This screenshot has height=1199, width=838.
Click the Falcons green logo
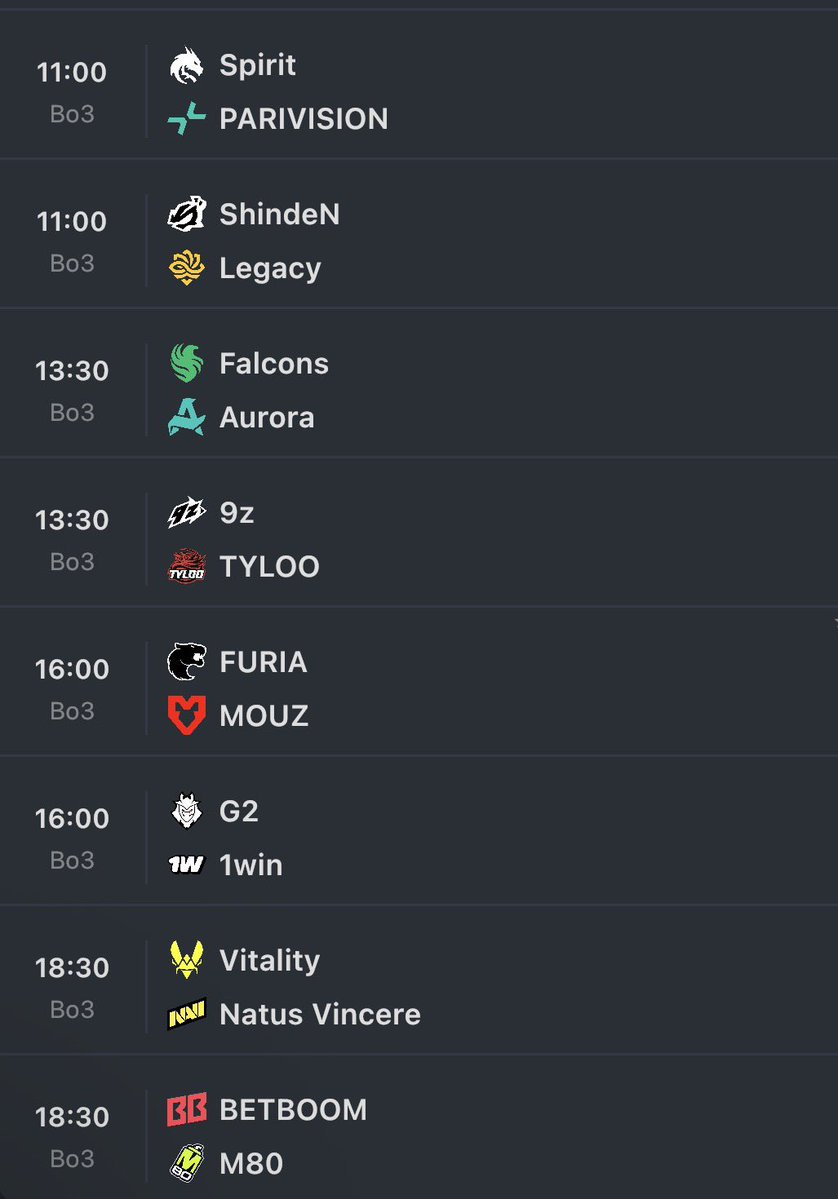point(187,363)
